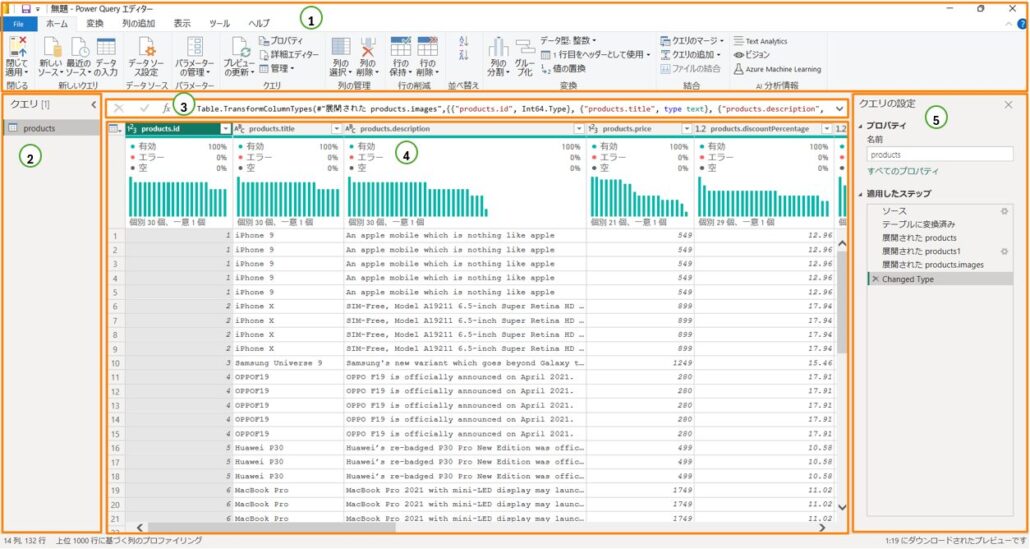1030x549 pixels.
Task: Collapse the 適用したステップ section
Action: coord(861,192)
